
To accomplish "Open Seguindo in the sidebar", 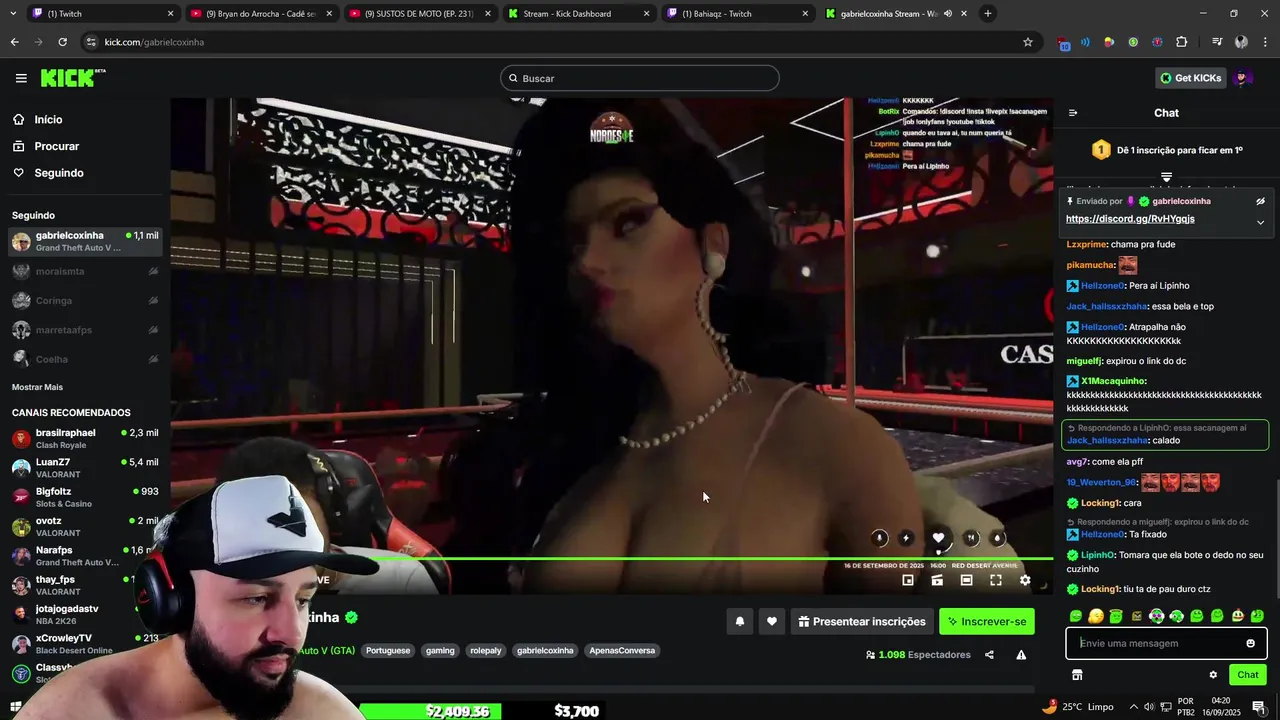I will [59, 173].
